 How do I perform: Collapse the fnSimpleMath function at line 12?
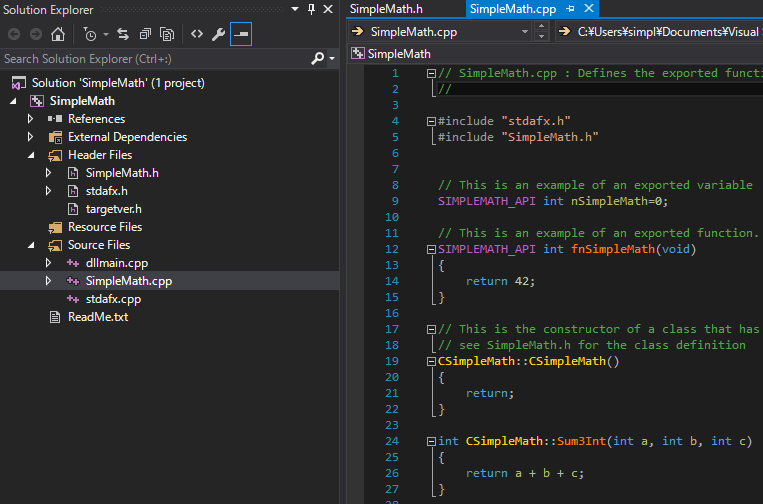coord(431,250)
